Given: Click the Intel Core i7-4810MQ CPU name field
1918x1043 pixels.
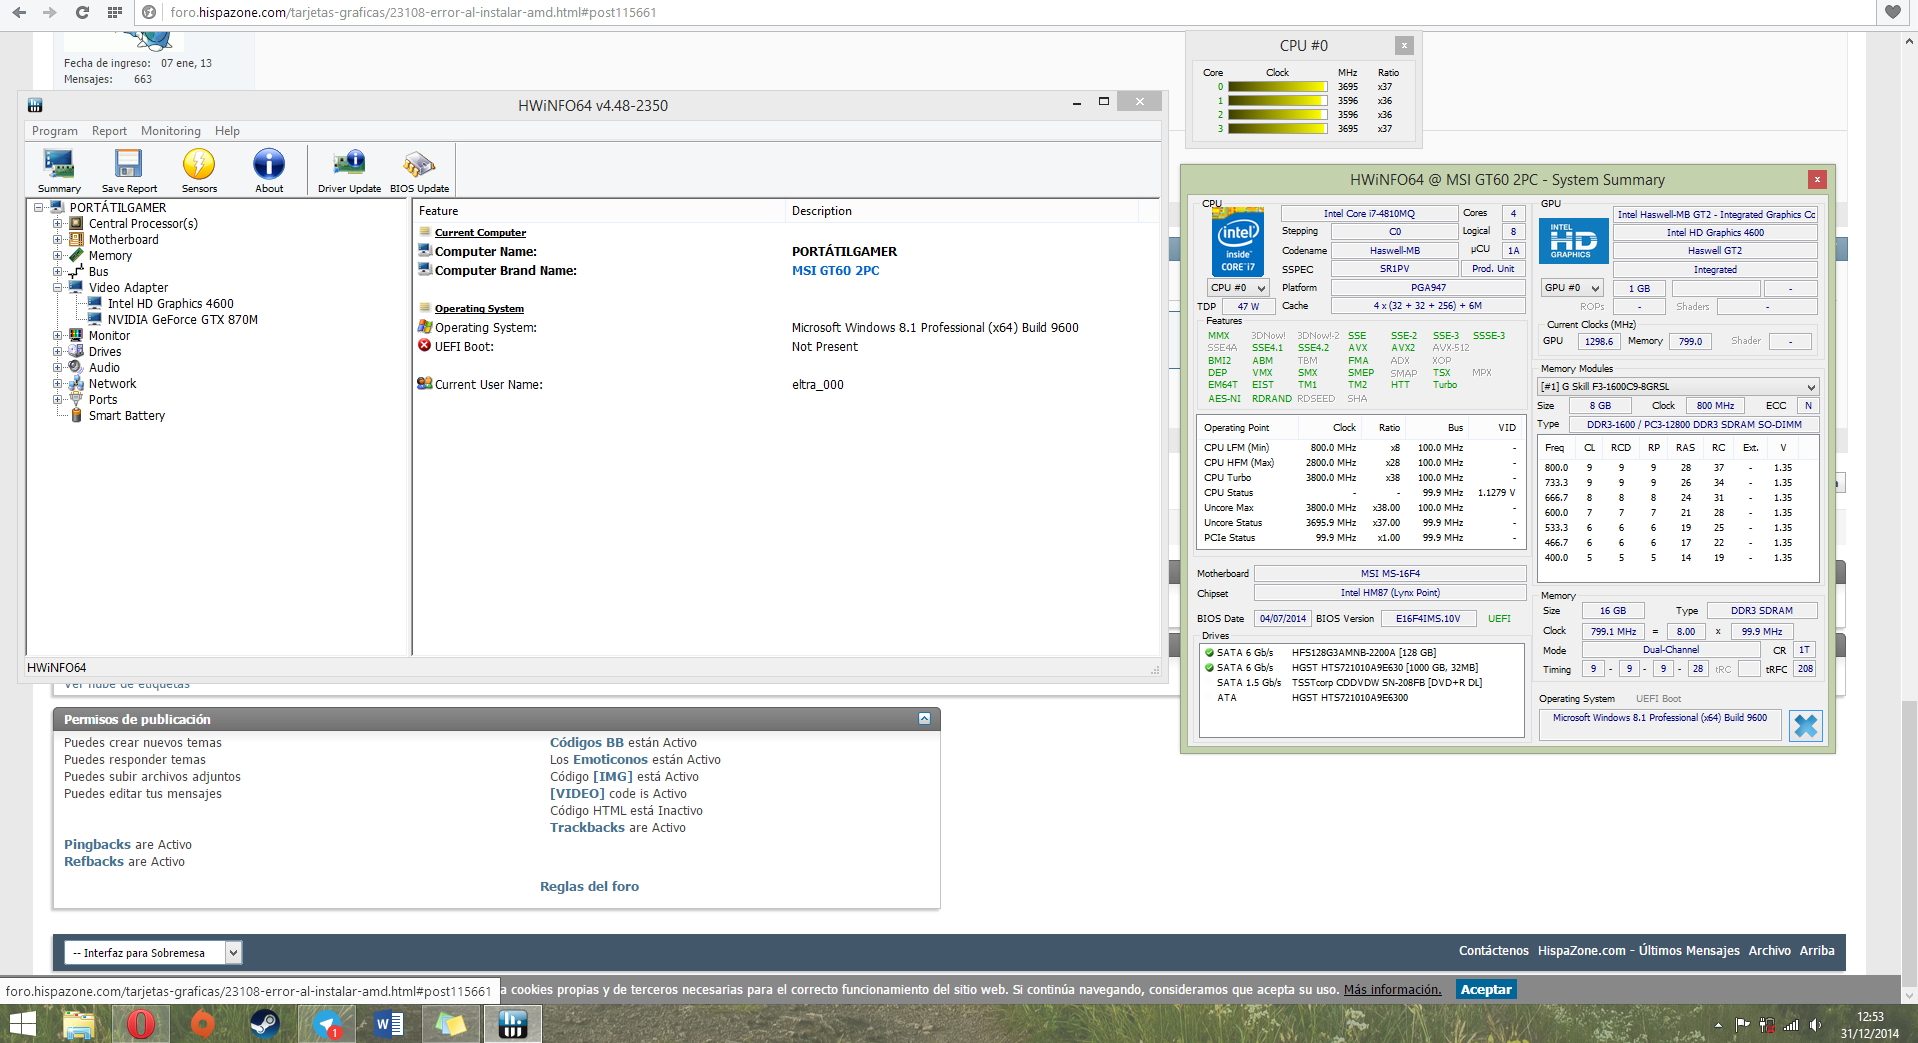Looking at the screenshot, I should click(1369, 214).
